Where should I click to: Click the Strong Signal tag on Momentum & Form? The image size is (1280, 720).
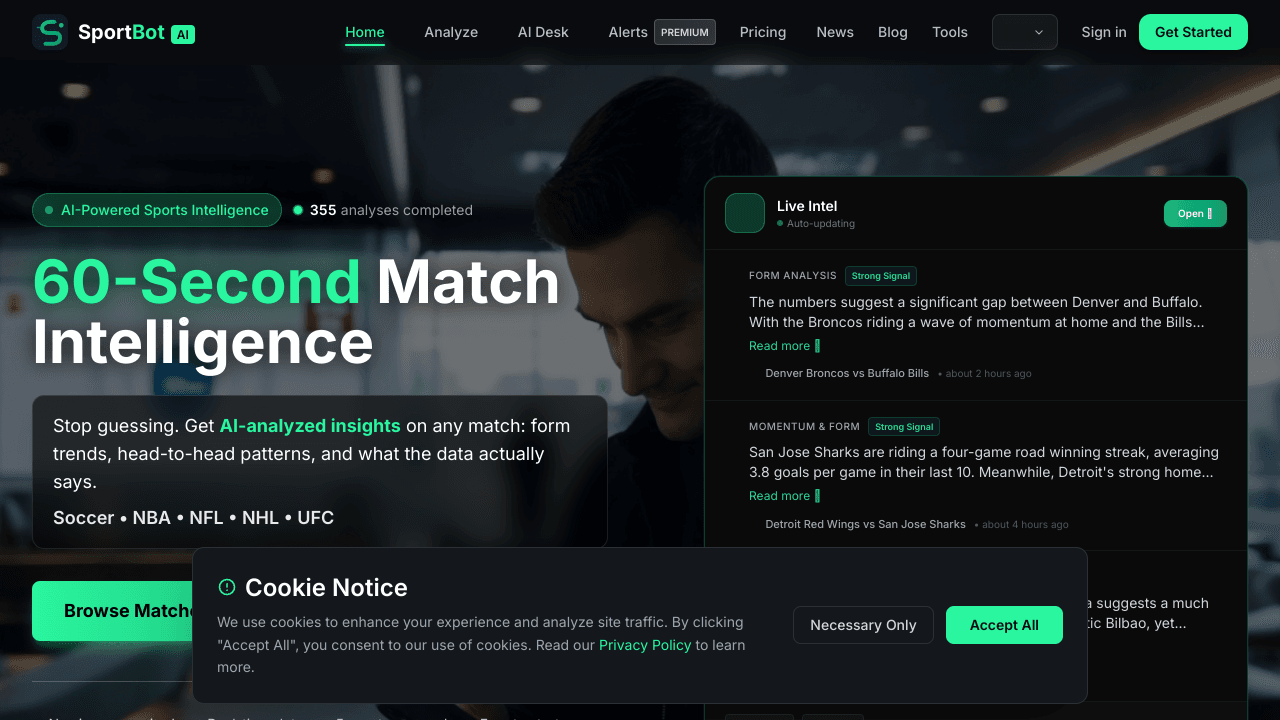[904, 427]
